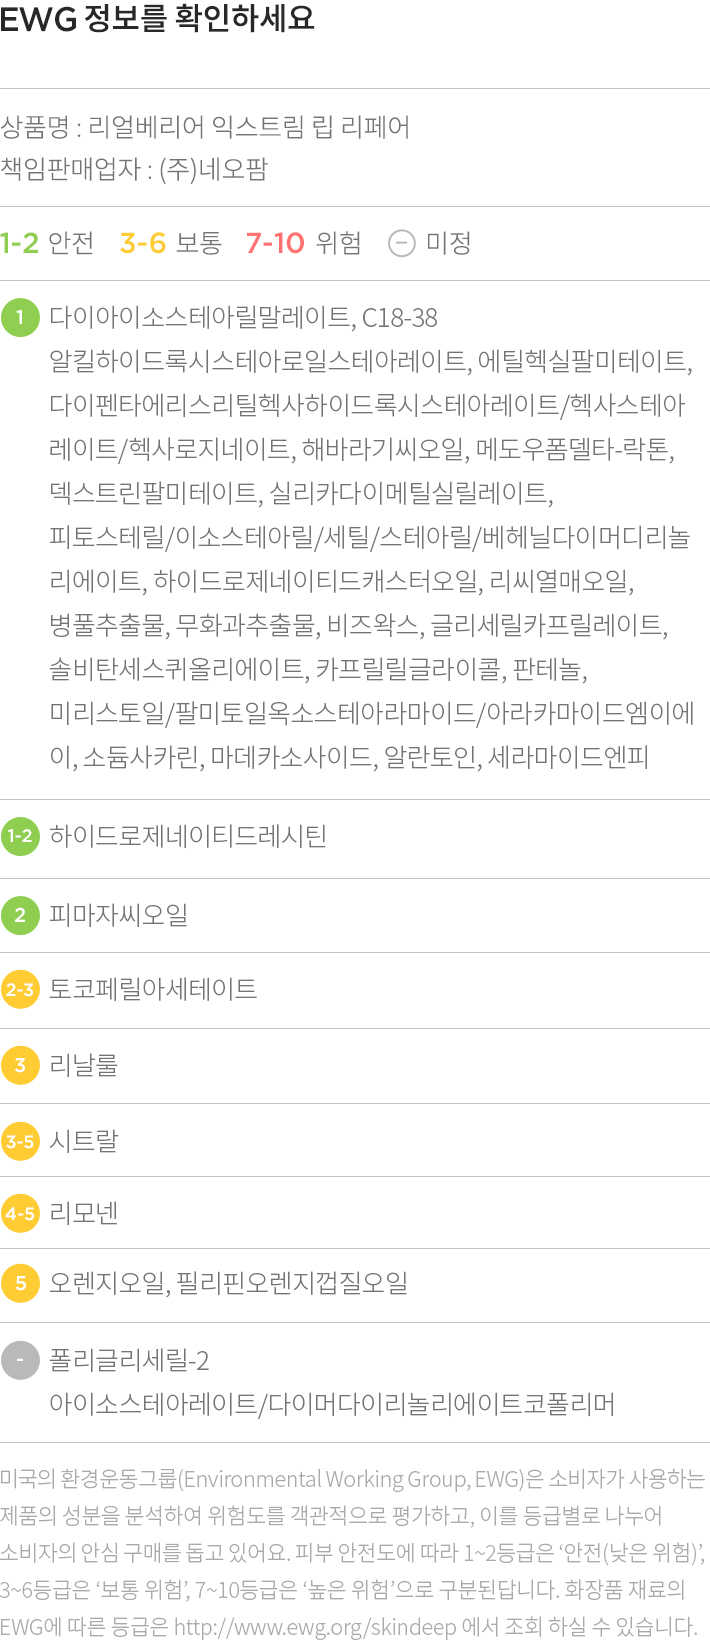Select the red 7-10 위험 legend label
The width and height of the screenshot is (710, 1641).
(x=304, y=243)
